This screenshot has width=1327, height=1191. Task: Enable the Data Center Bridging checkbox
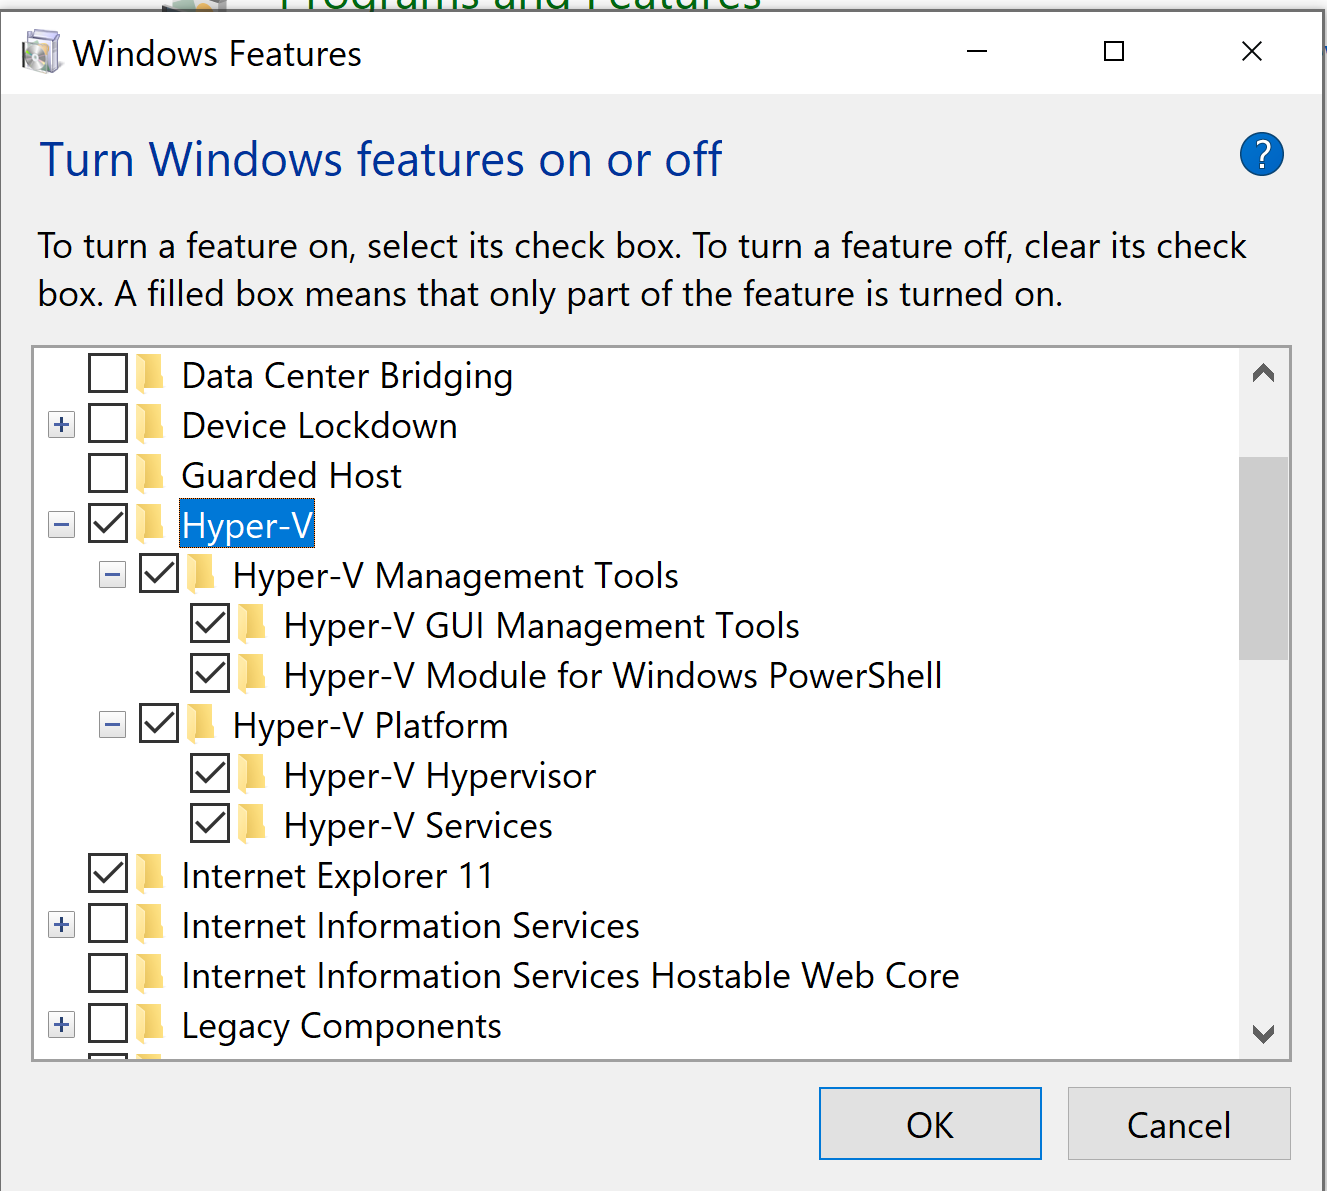(x=108, y=374)
